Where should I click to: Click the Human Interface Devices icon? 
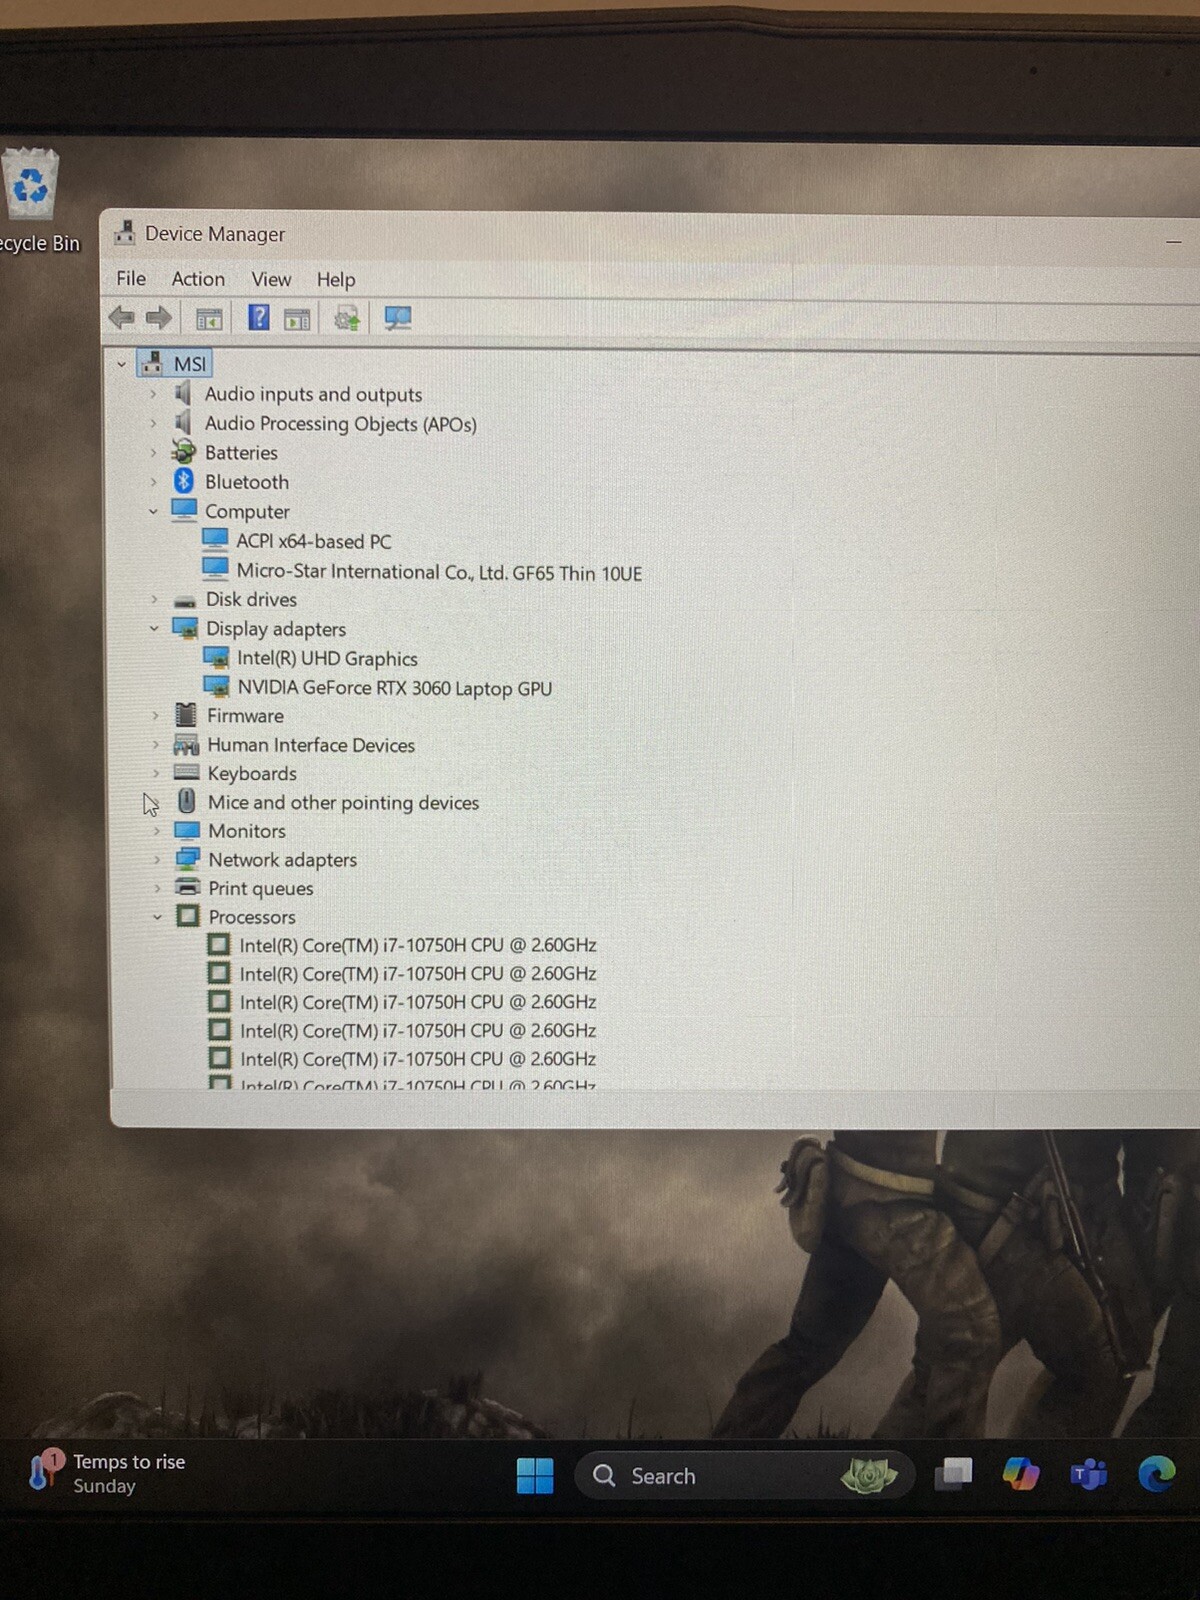click(186, 744)
